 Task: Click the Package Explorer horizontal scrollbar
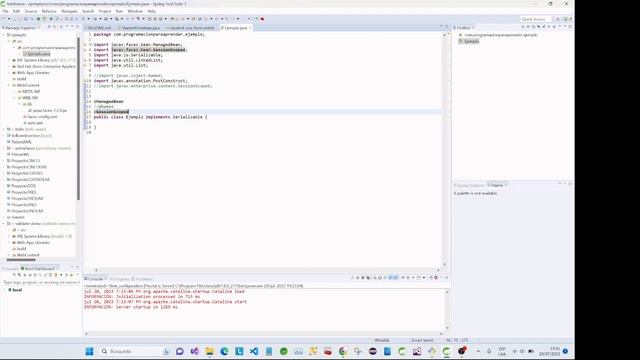coord(21,260)
